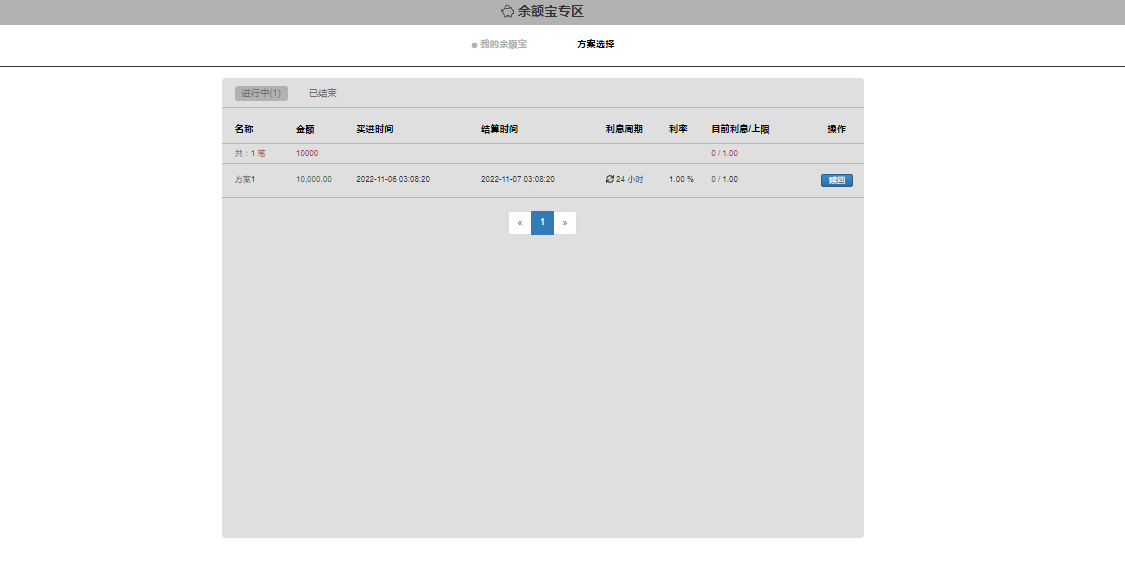Click the 买进时间 column header
1125x575 pixels.
[x=374, y=129]
